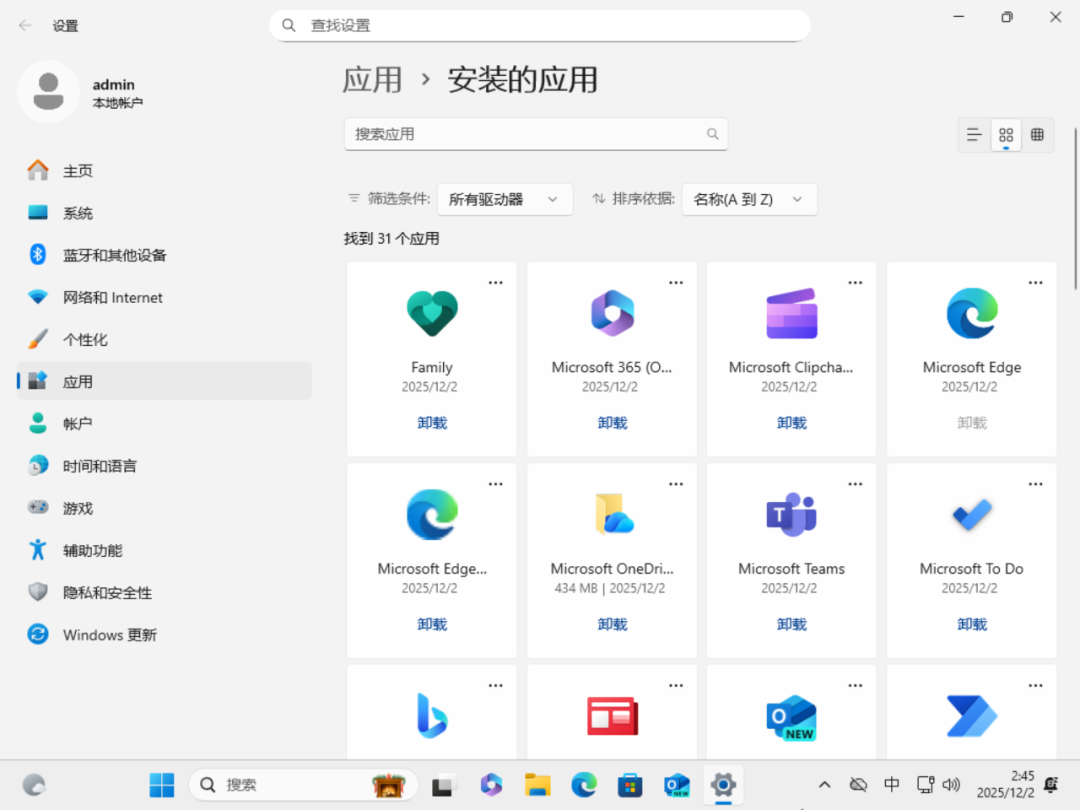Click the Microsoft To Do checkmark icon

972,515
